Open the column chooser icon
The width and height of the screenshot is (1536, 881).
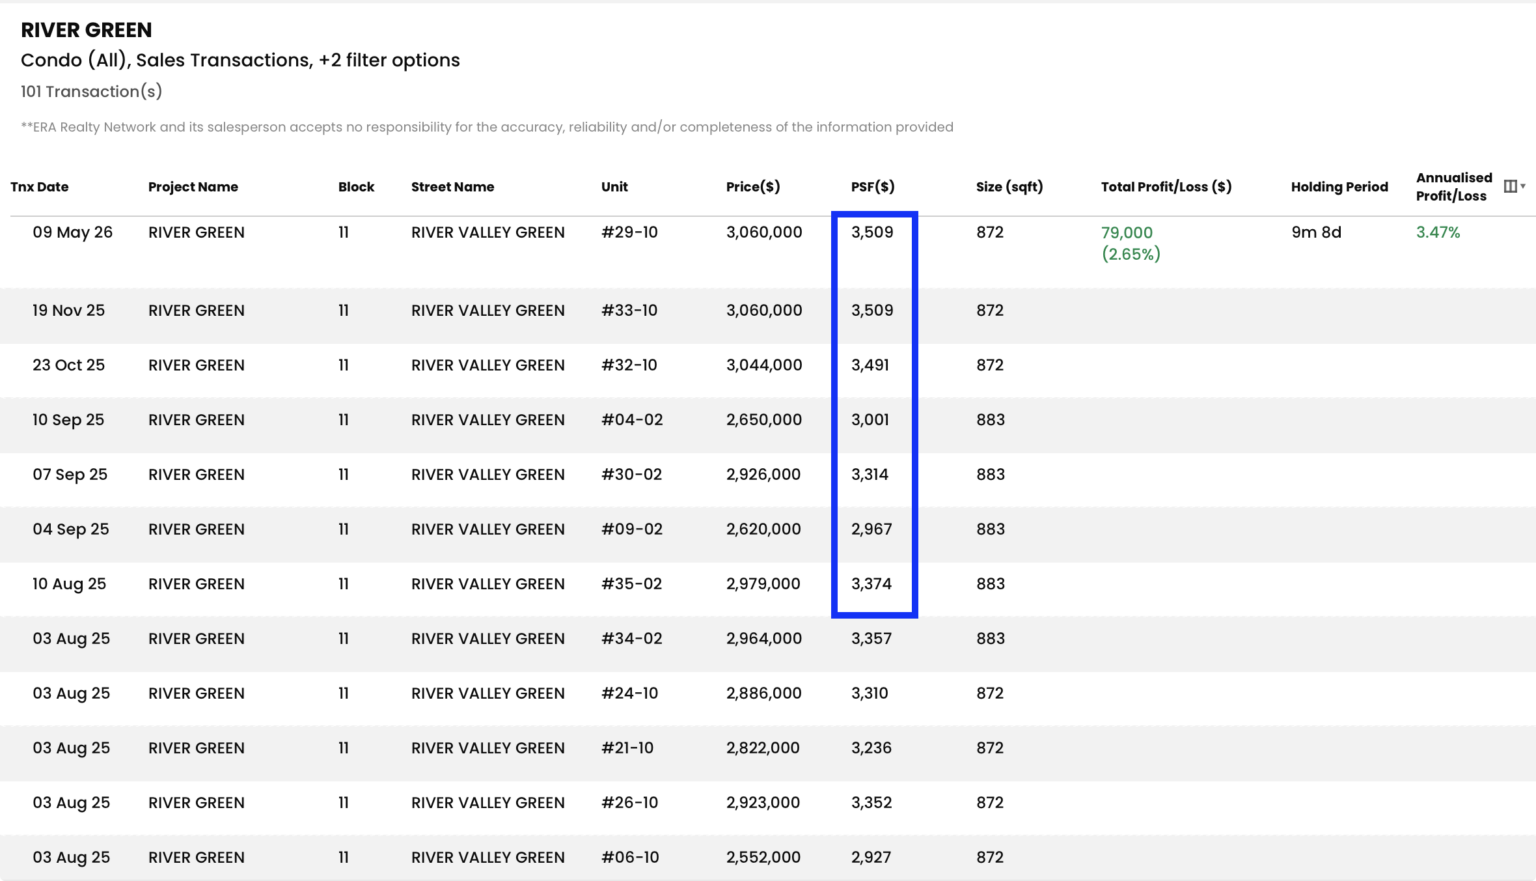coord(1513,186)
